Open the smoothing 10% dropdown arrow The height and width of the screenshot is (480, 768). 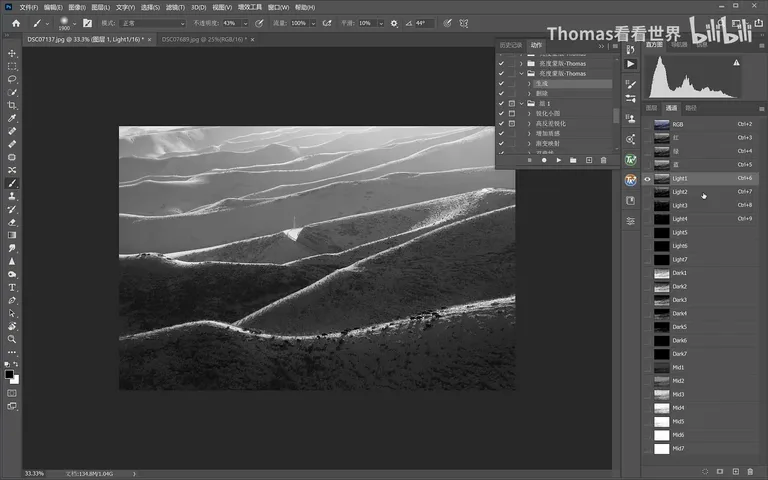381,23
